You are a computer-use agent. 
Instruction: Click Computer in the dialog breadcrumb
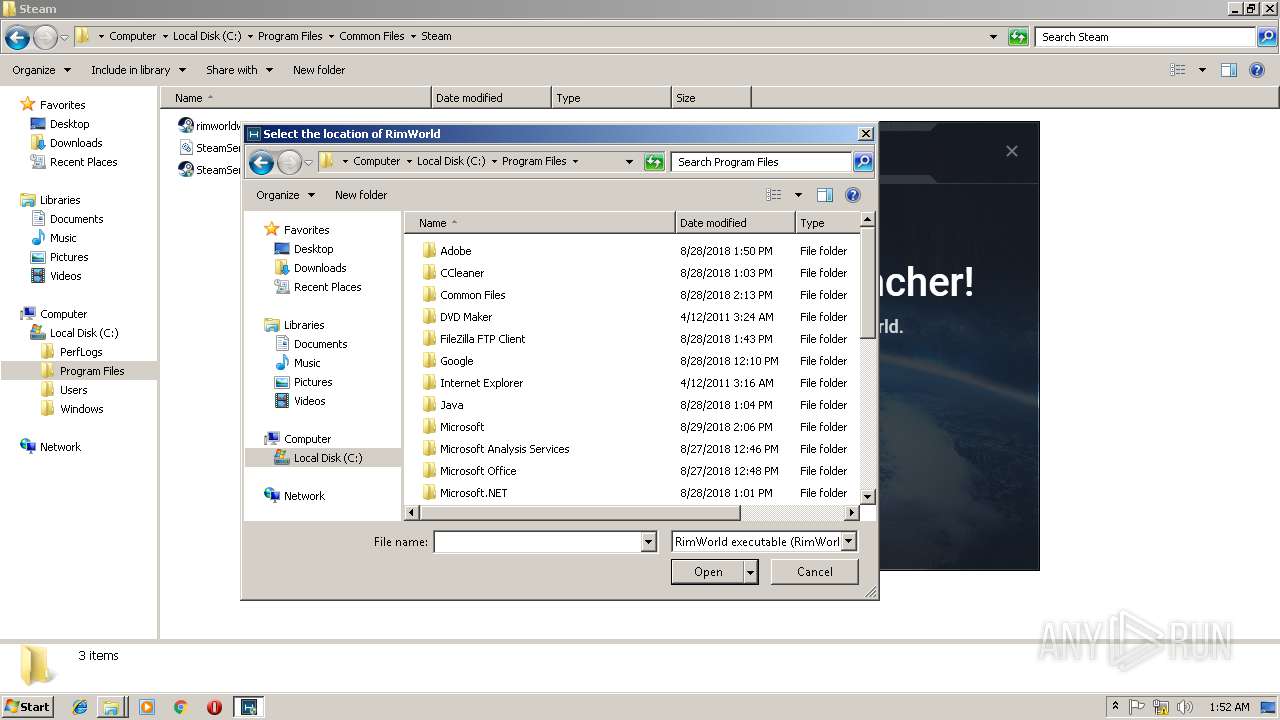[376, 161]
